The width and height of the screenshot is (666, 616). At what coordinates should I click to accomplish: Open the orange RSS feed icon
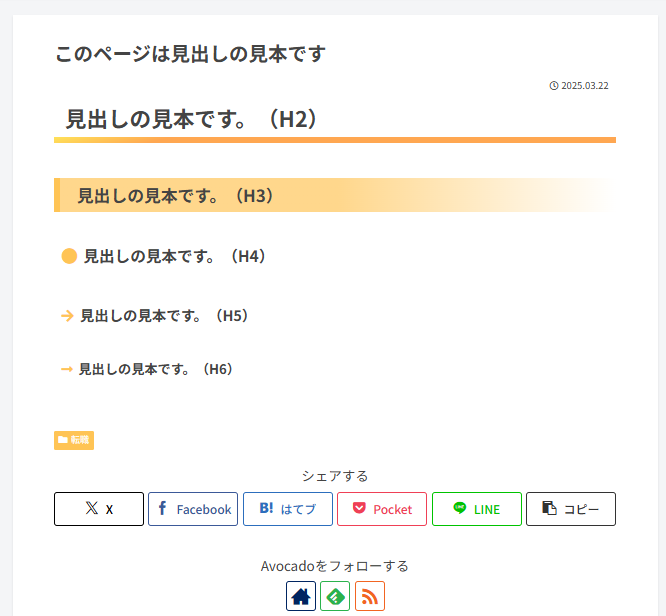click(370, 597)
